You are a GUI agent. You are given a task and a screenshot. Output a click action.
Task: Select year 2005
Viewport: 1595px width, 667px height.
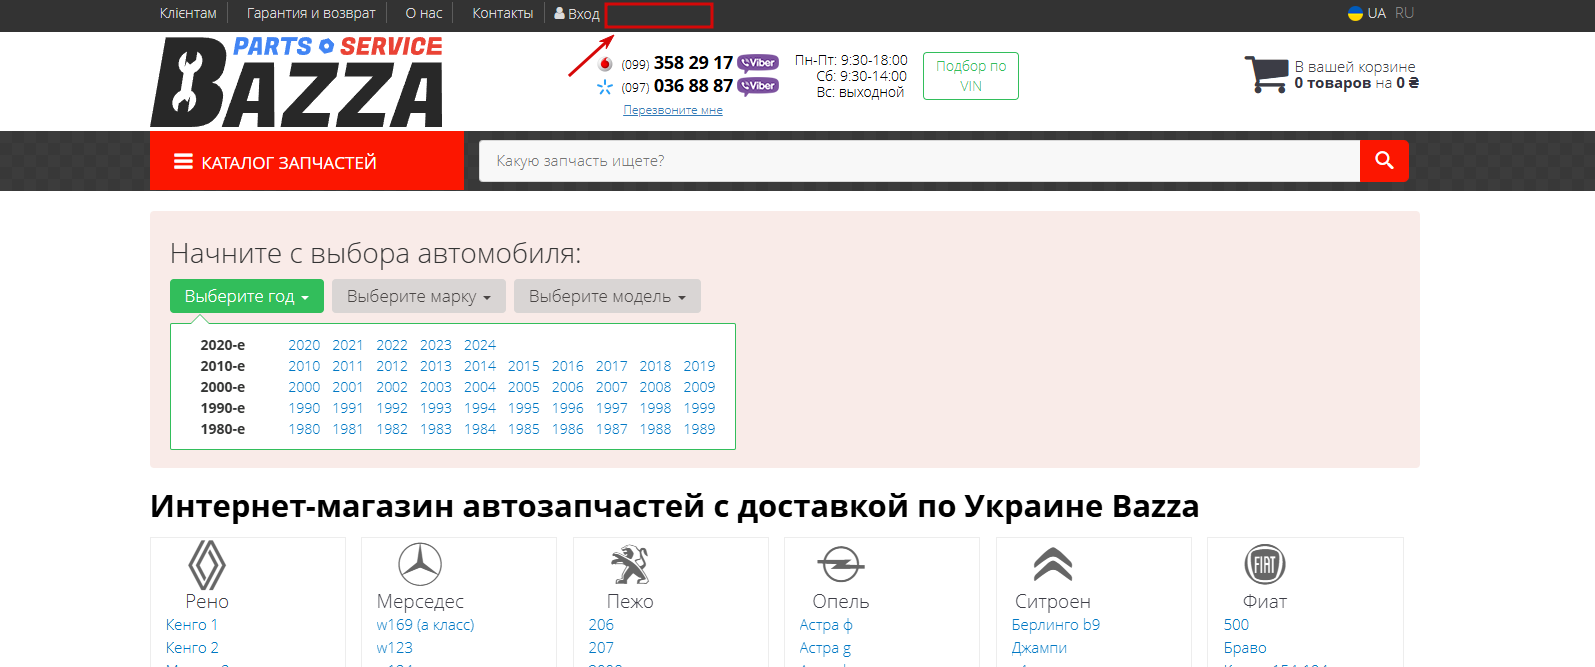click(524, 387)
